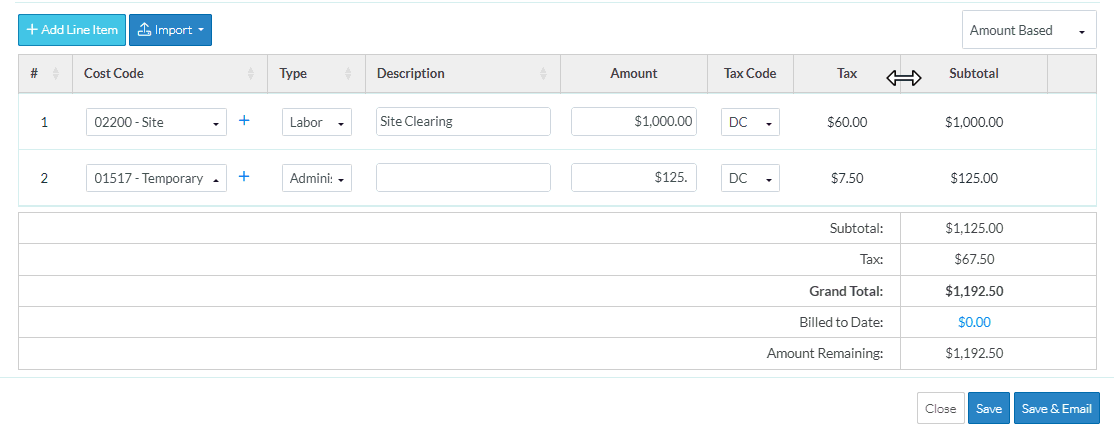
Task: Open the $0.00 Billed to Date link
Action: (x=973, y=322)
